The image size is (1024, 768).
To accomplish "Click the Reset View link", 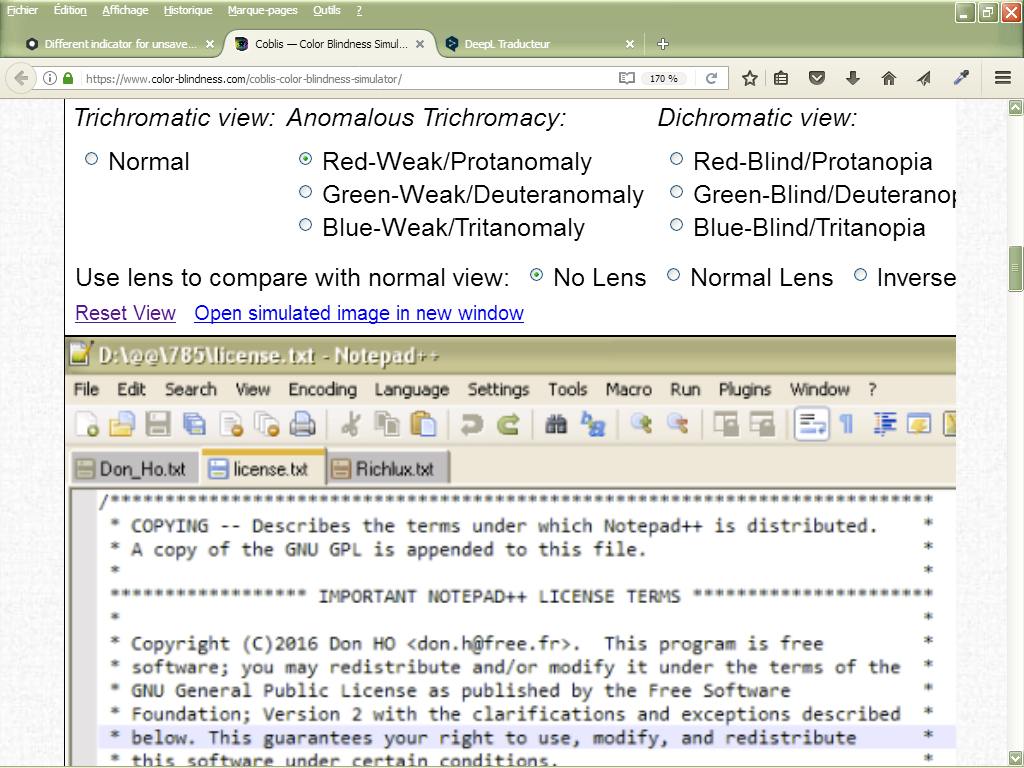I will click(x=125, y=313).
